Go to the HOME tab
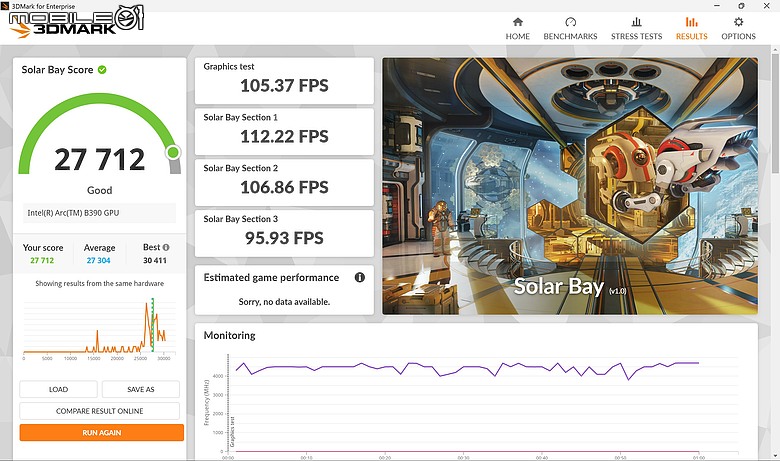The height and width of the screenshot is (461, 780). click(x=517, y=29)
